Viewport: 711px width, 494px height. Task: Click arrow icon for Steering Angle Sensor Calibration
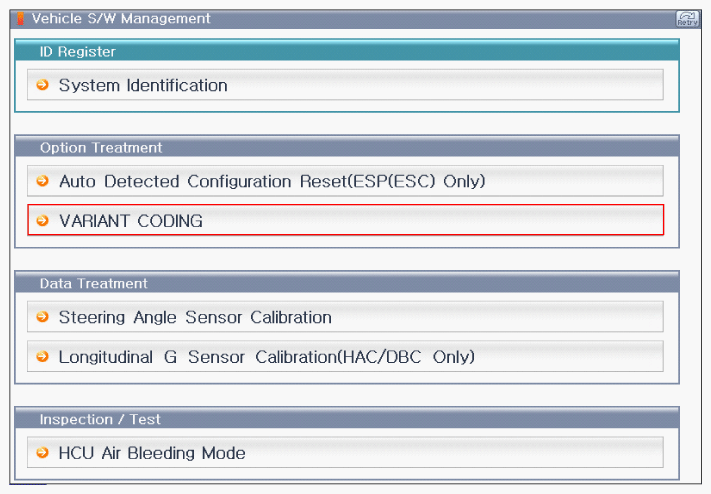click(x=42, y=317)
